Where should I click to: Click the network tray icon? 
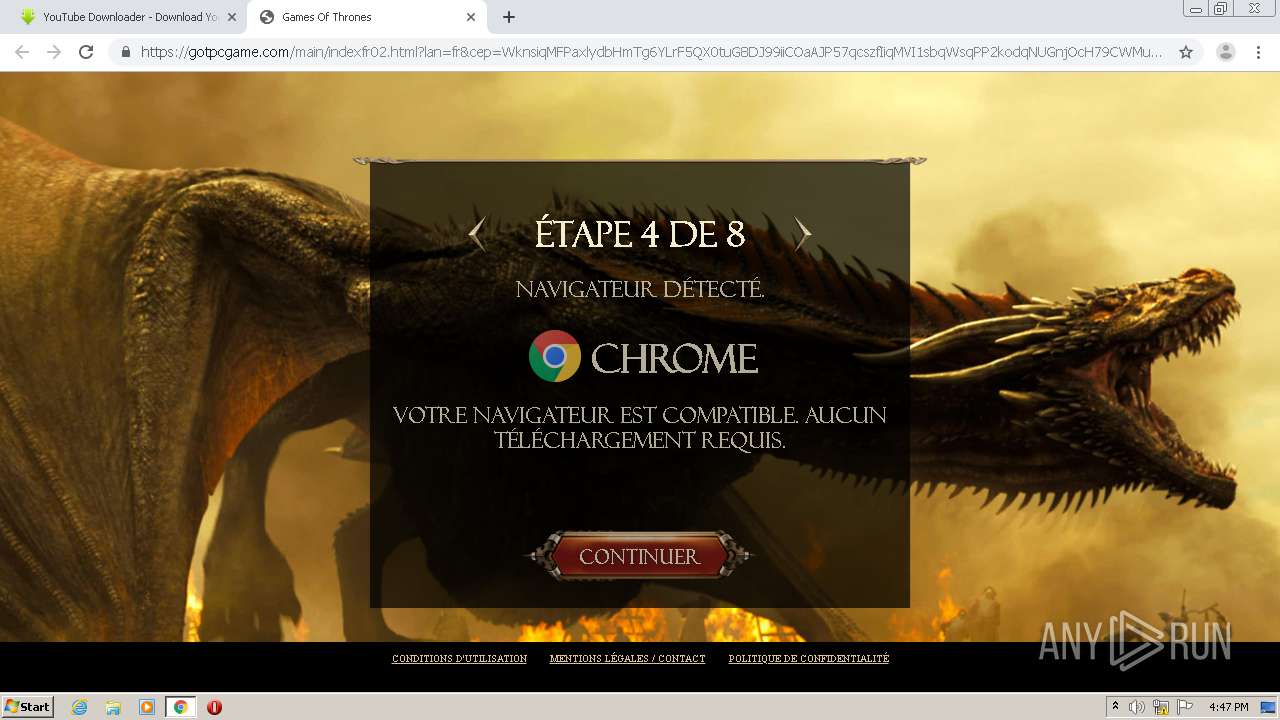click(1161, 707)
